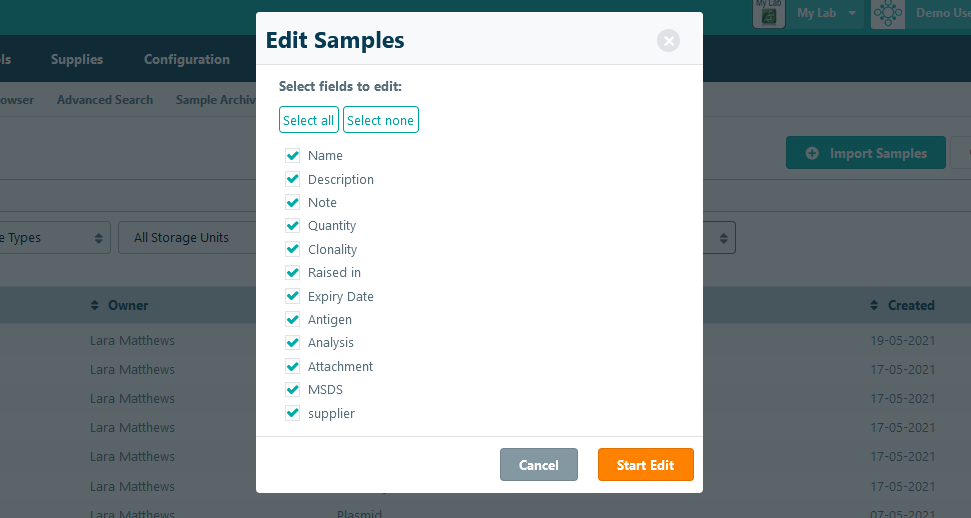Toggle the Clonality checkbox
The width and height of the screenshot is (971, 518).
coord(292,249)
